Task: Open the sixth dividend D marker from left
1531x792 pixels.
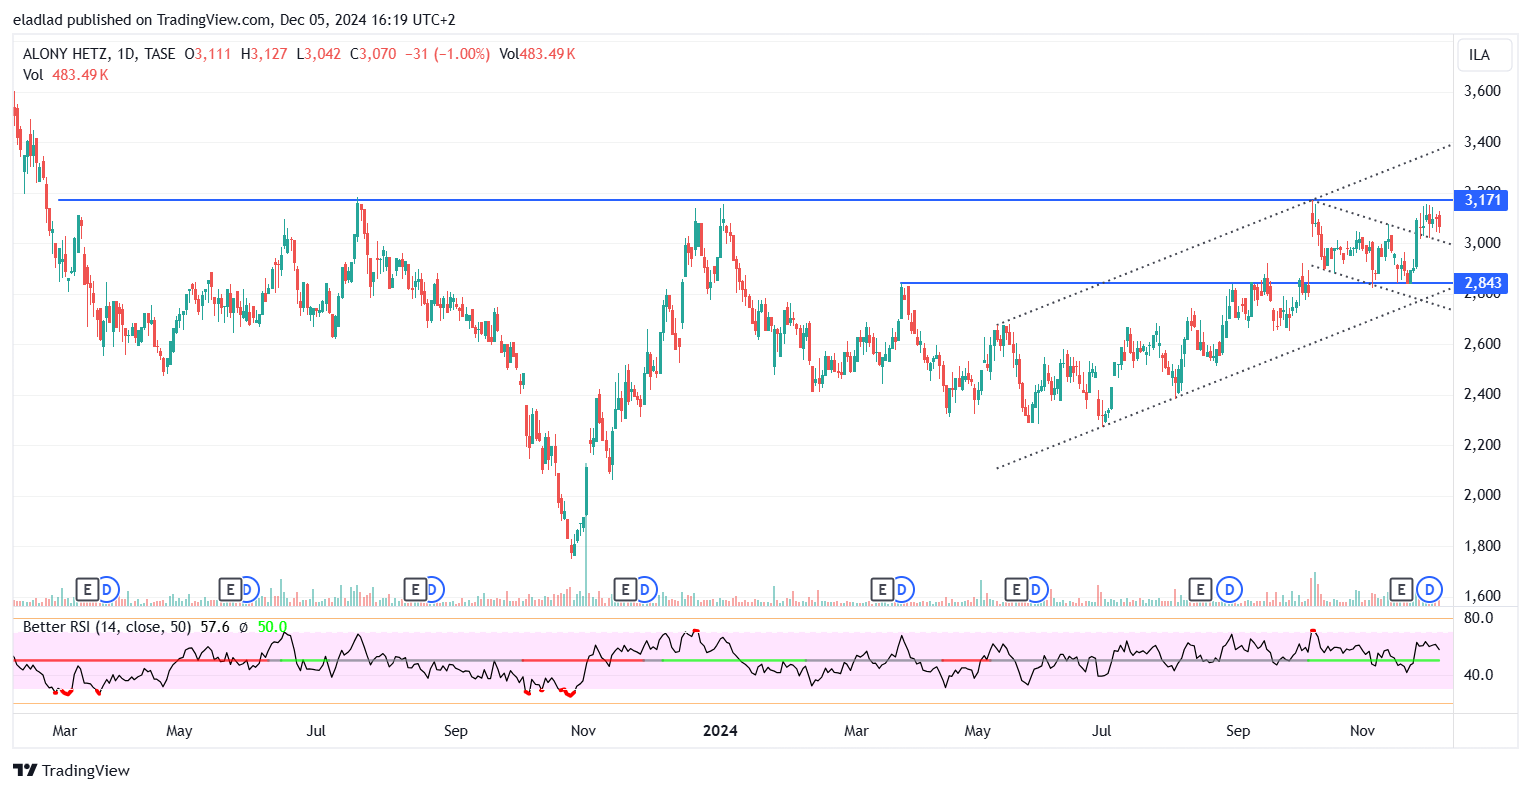Action: (x=1036, y=590)
